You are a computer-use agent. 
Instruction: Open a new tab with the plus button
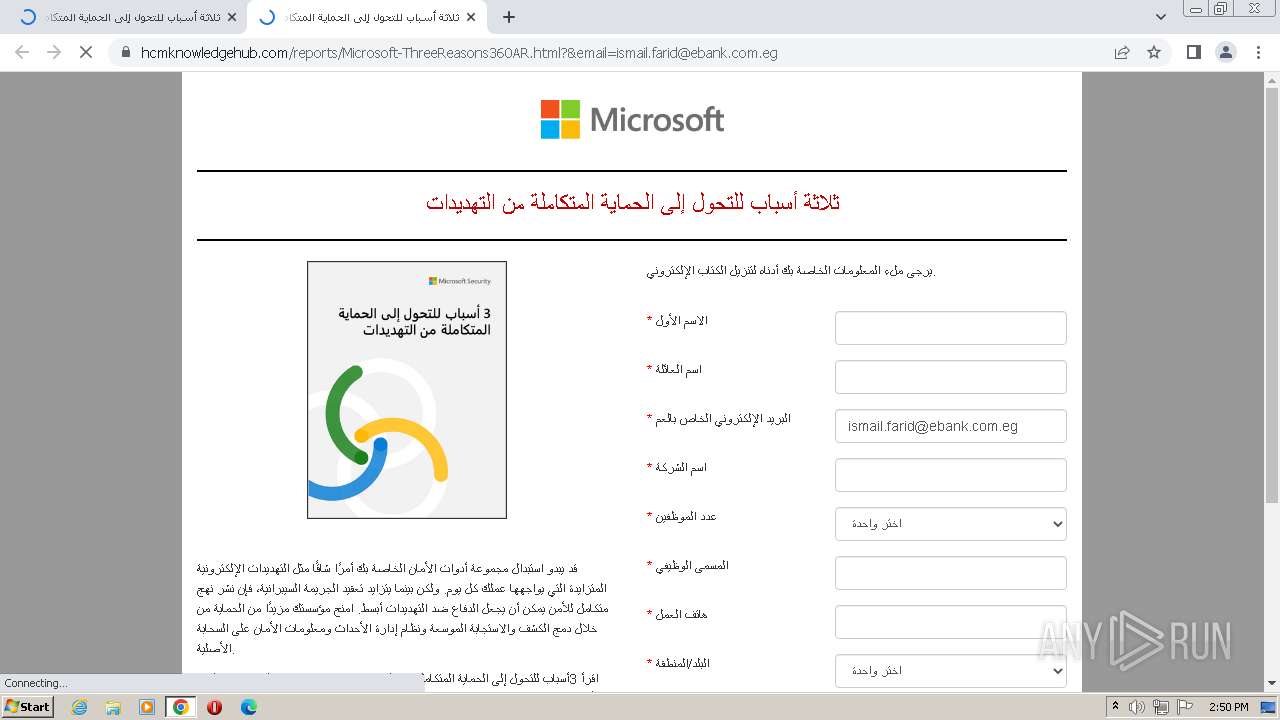click(x=509, y=17)
